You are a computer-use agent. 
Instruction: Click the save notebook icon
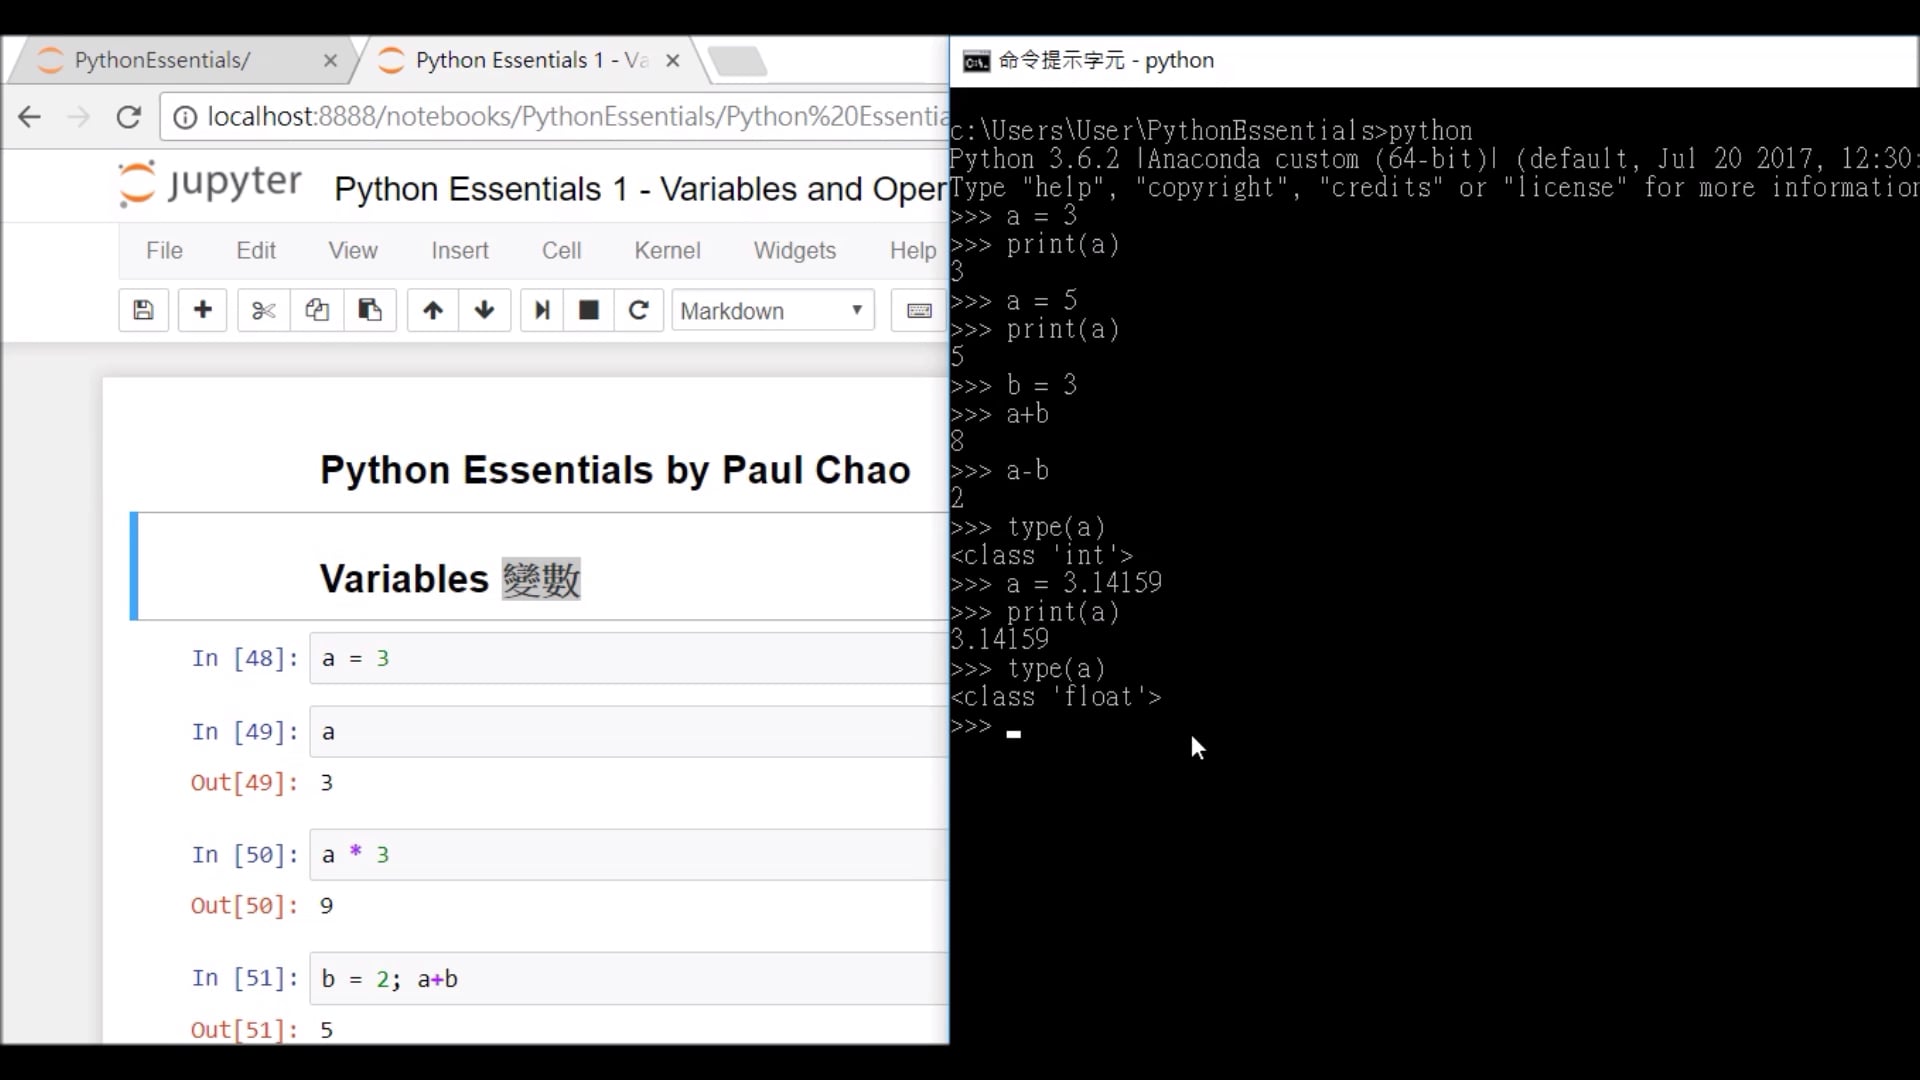(143, 310)
